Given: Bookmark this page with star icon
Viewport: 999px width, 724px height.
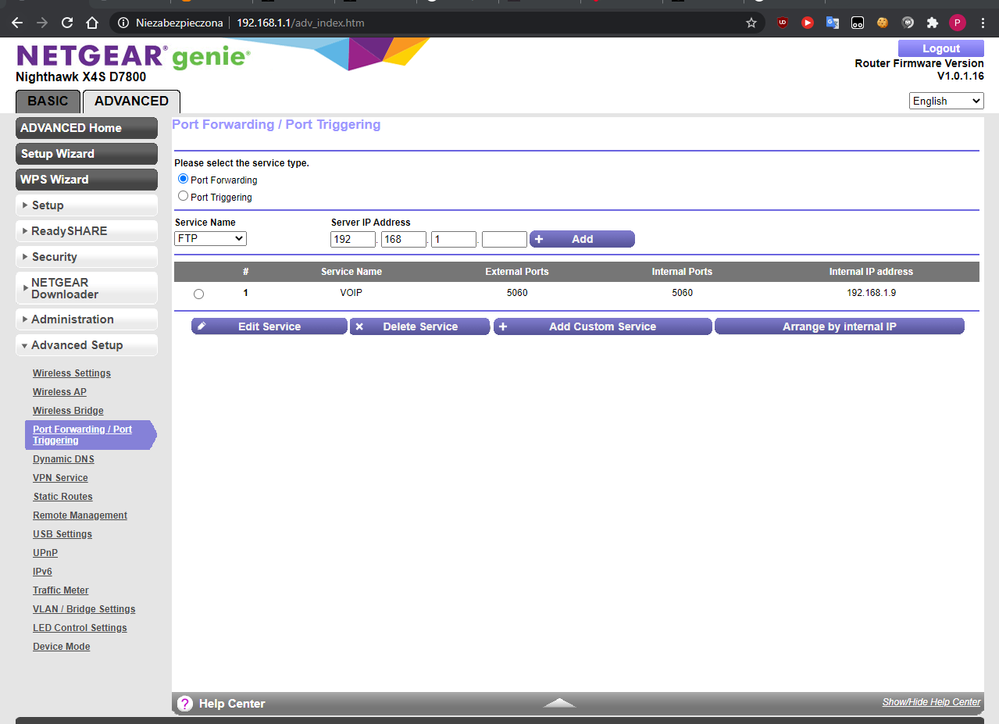Looking at the screenshot, I should pos(751,22).
